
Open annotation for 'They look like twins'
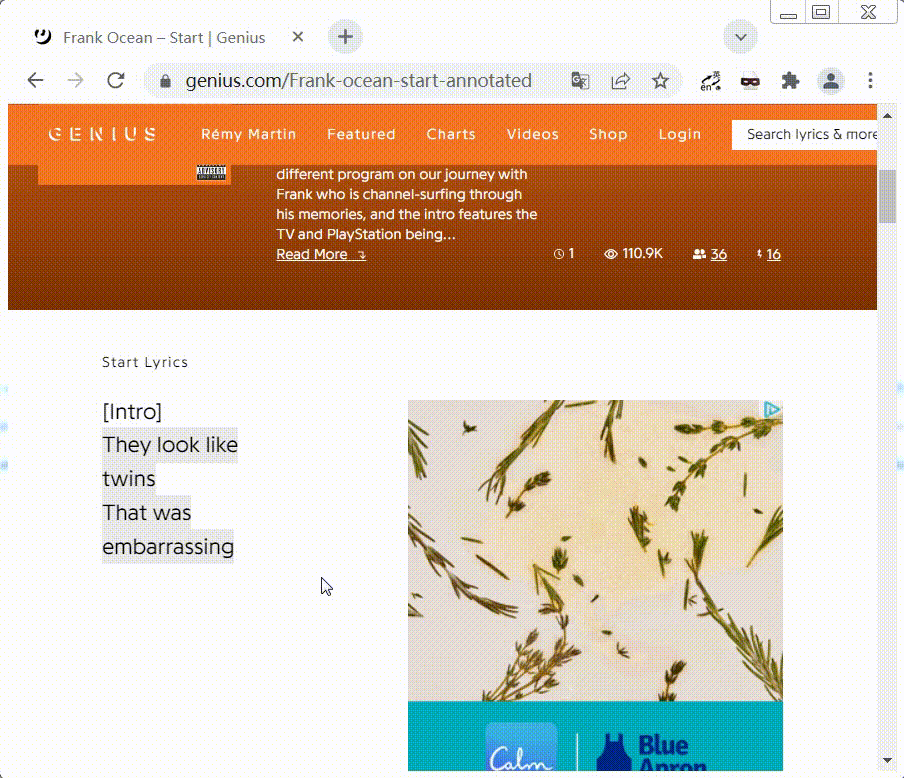(170, 461)
